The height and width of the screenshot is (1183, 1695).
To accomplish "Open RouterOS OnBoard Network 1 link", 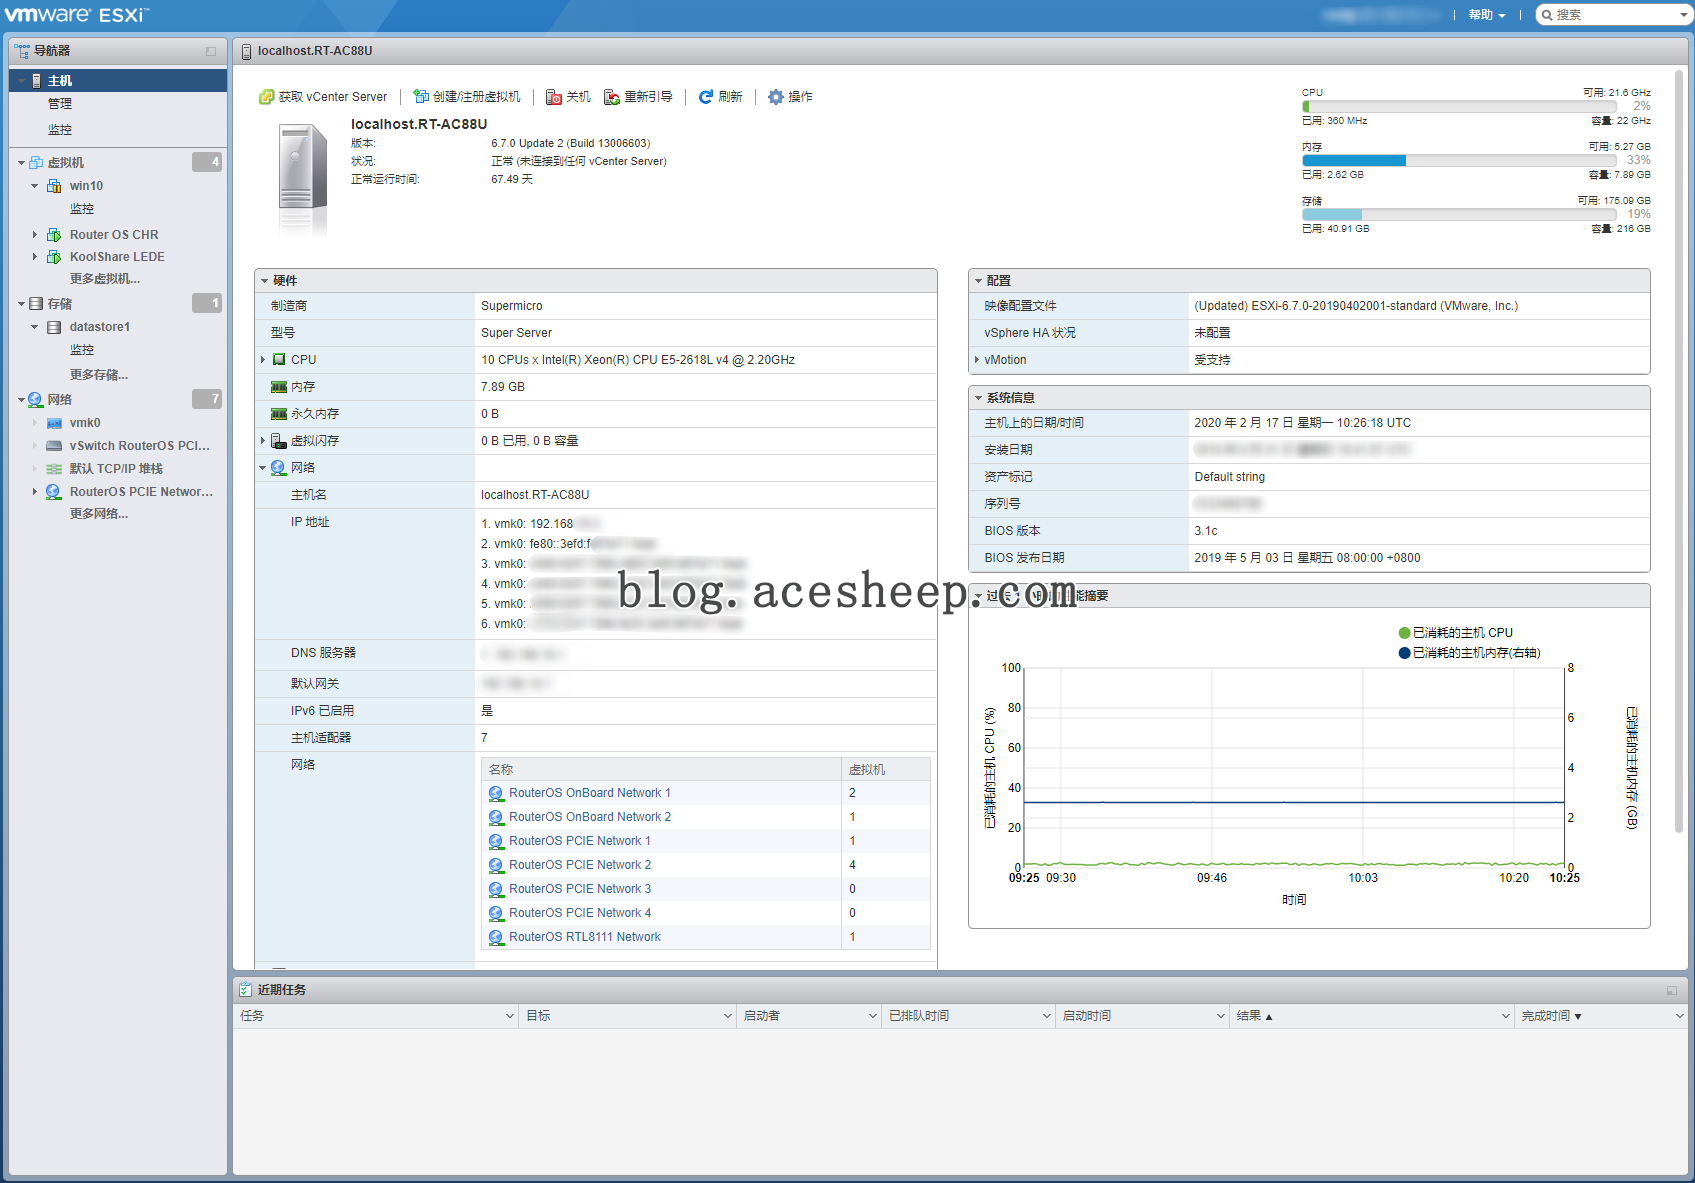I will 589,793.
